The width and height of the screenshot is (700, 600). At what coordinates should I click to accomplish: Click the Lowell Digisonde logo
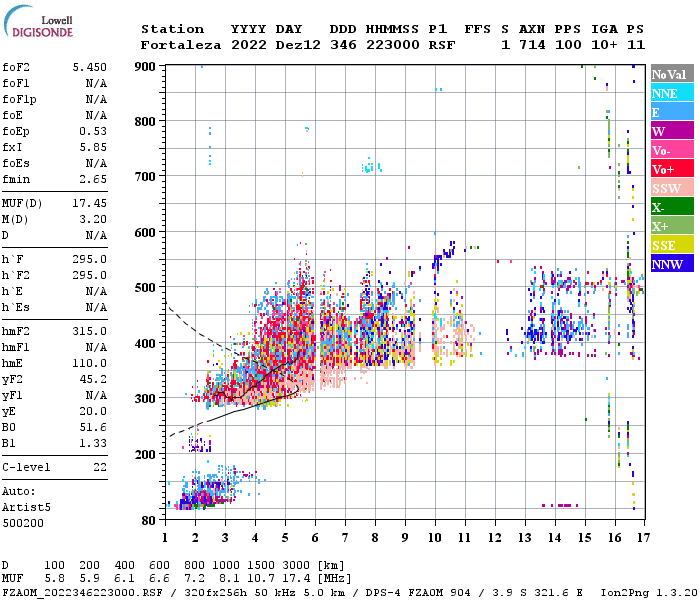pyautogui.click(x=38, y=21)
